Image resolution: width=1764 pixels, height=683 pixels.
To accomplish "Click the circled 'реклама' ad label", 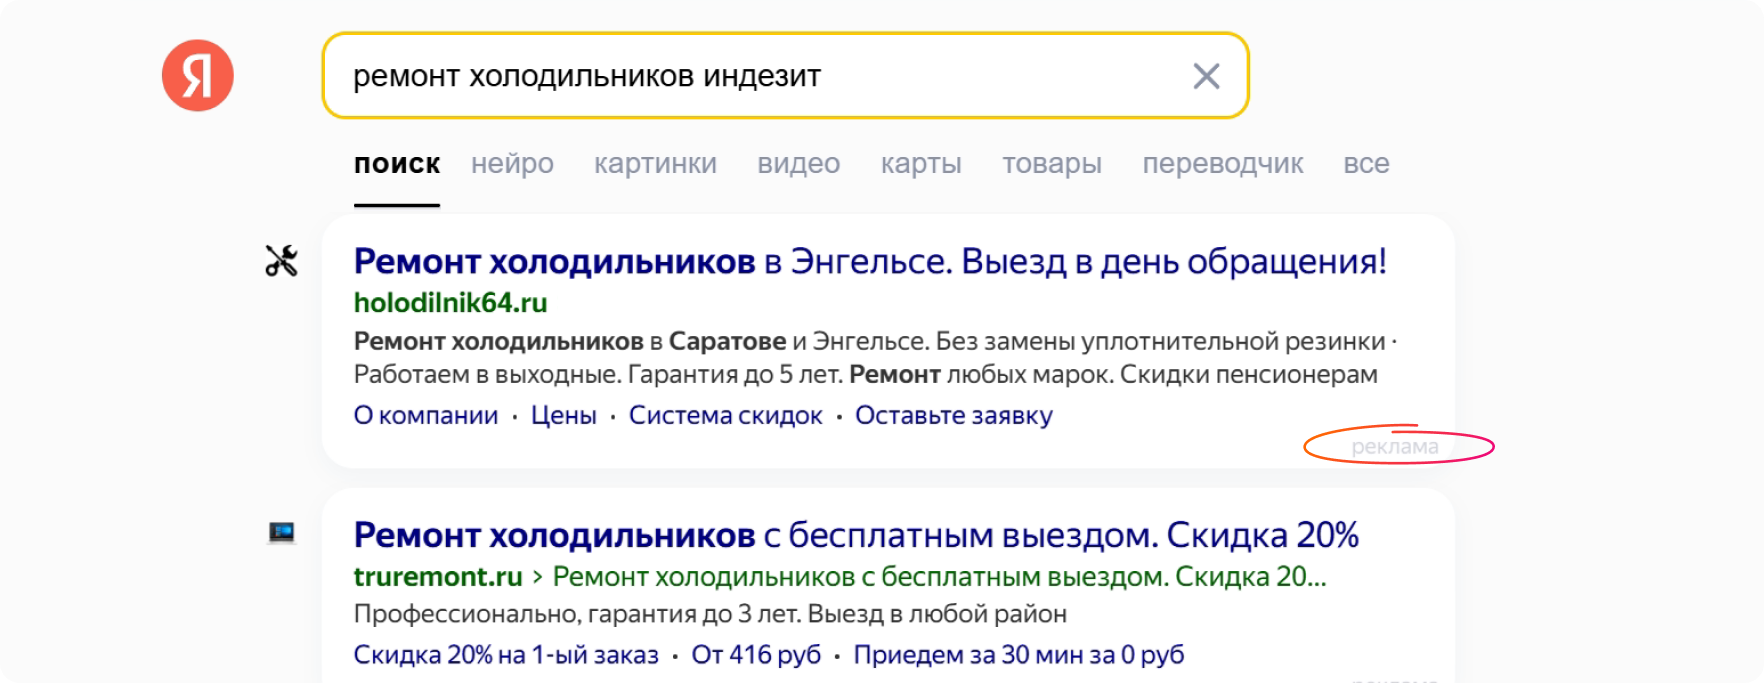I will pos(1394,447).
